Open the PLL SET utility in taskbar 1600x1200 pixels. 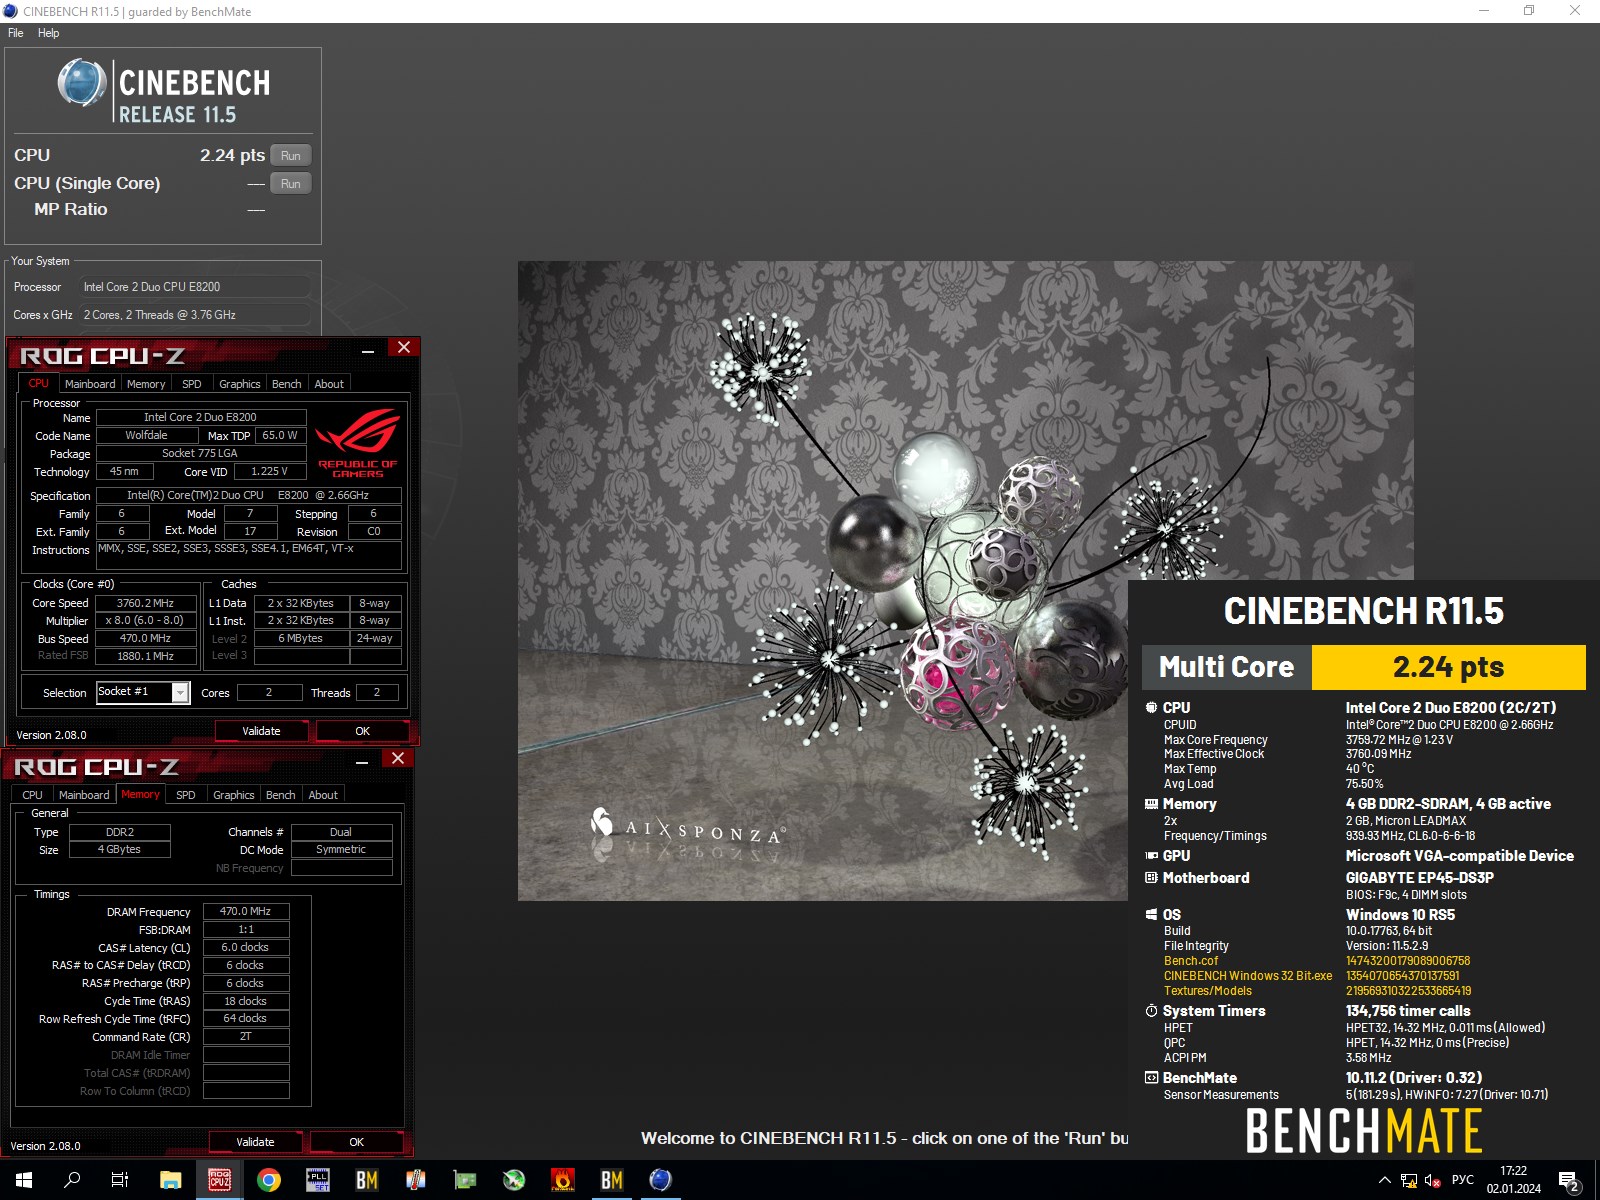(x=318, y=1180)
